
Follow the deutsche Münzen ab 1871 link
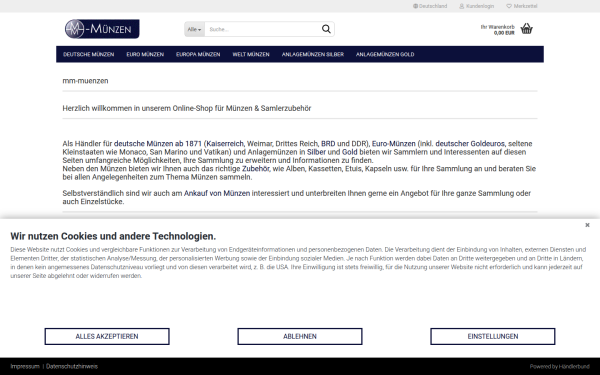(x=158, y=143)
